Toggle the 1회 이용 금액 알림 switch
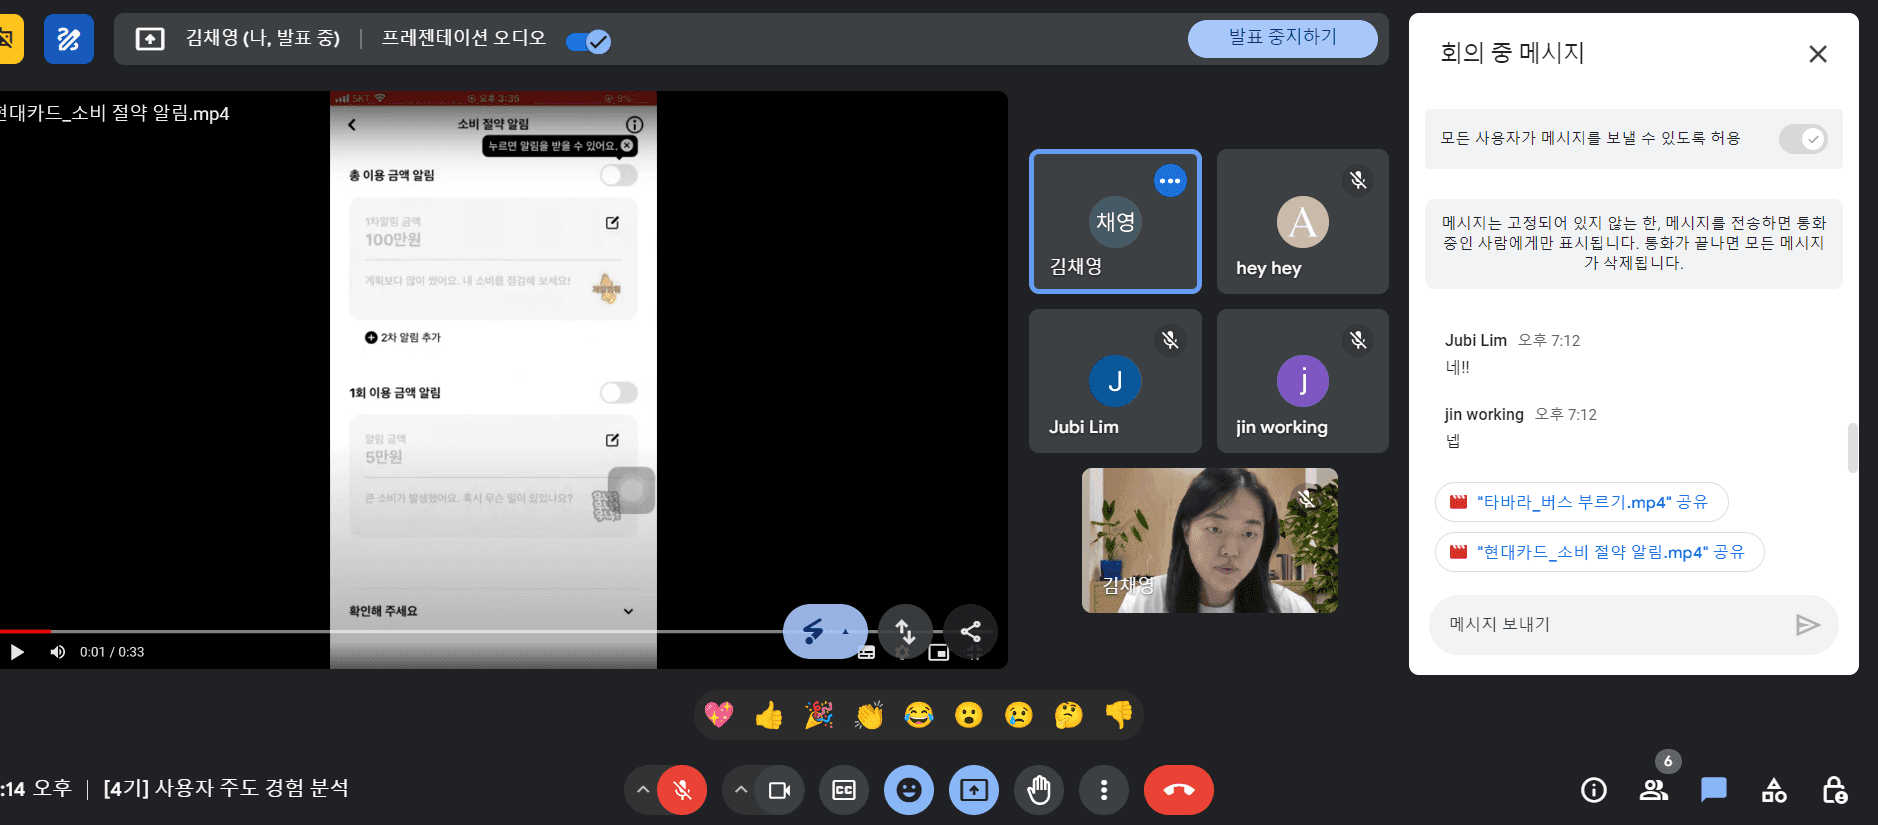 pos(619,392)
